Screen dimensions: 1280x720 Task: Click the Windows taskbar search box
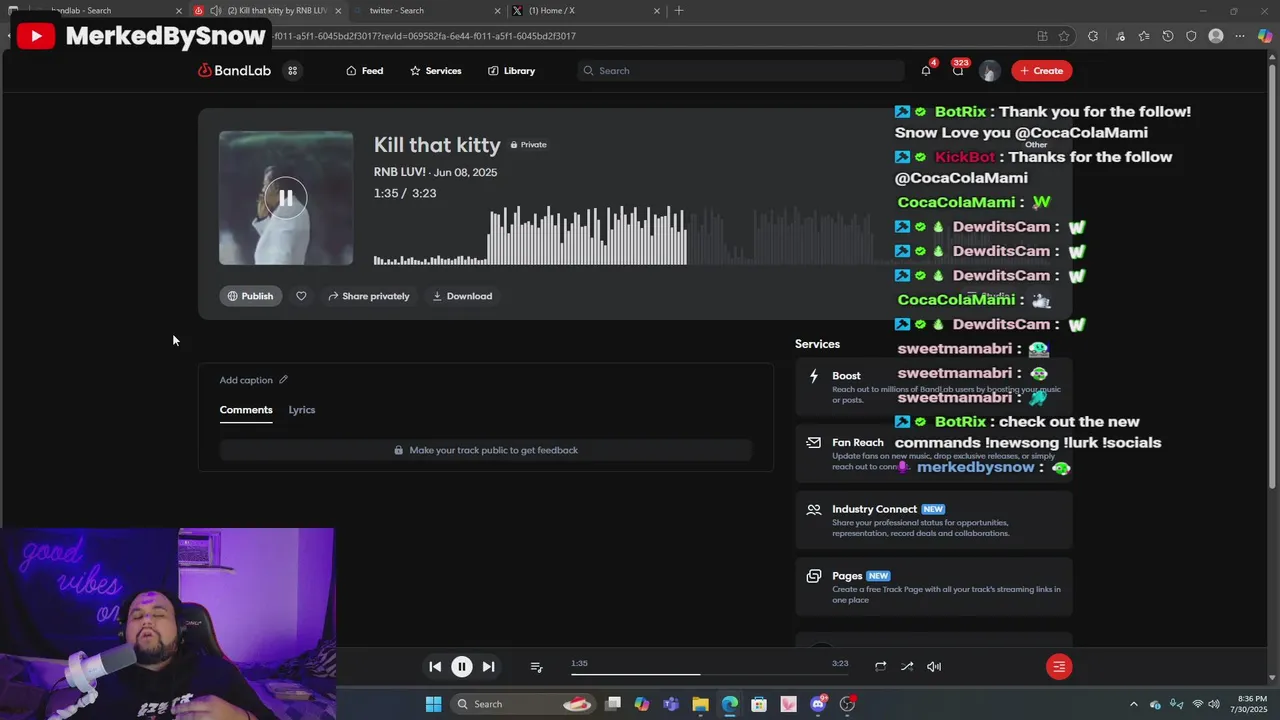pyautogui.click(x=522, y=704)
